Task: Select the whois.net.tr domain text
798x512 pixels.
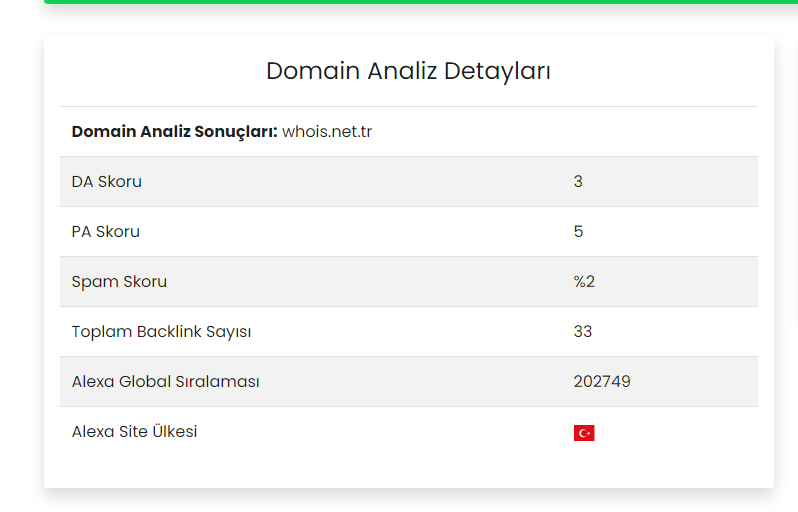Action: click(x=327, y=131)
